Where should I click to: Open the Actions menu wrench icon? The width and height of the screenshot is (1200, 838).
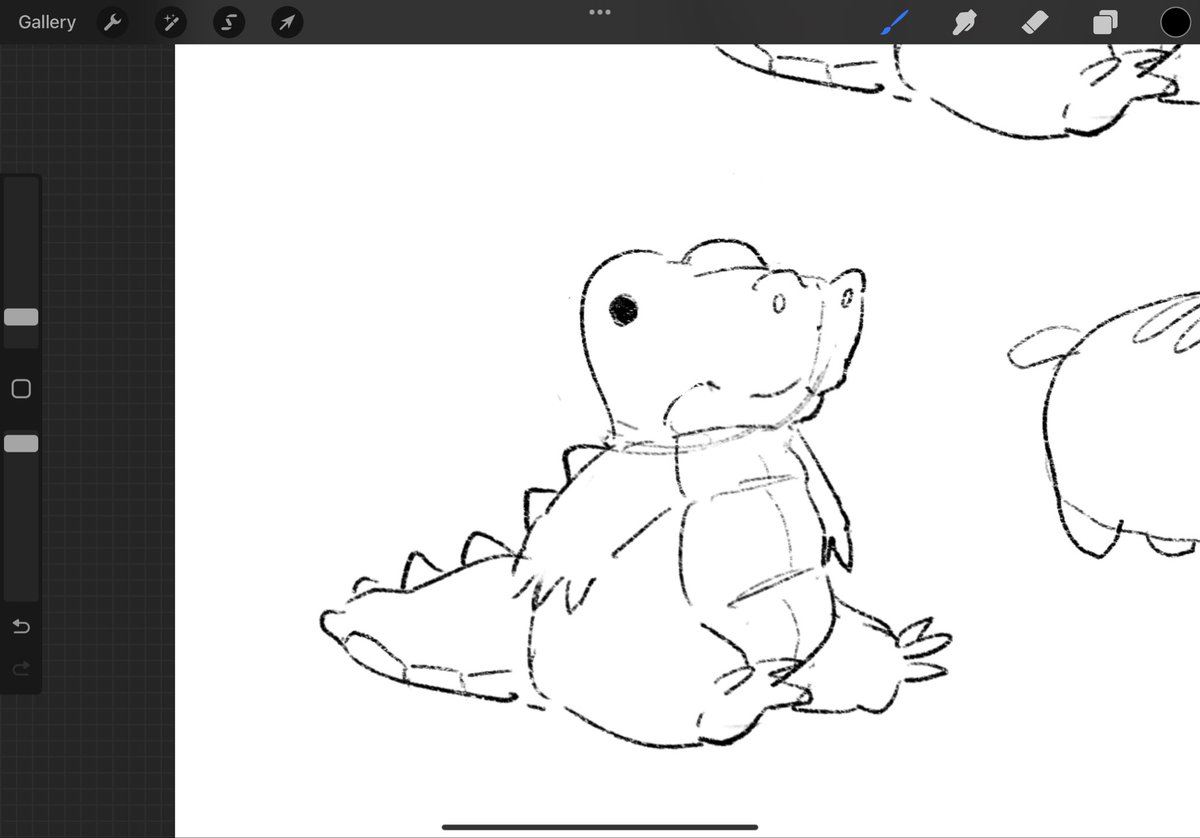pos(112,21)
